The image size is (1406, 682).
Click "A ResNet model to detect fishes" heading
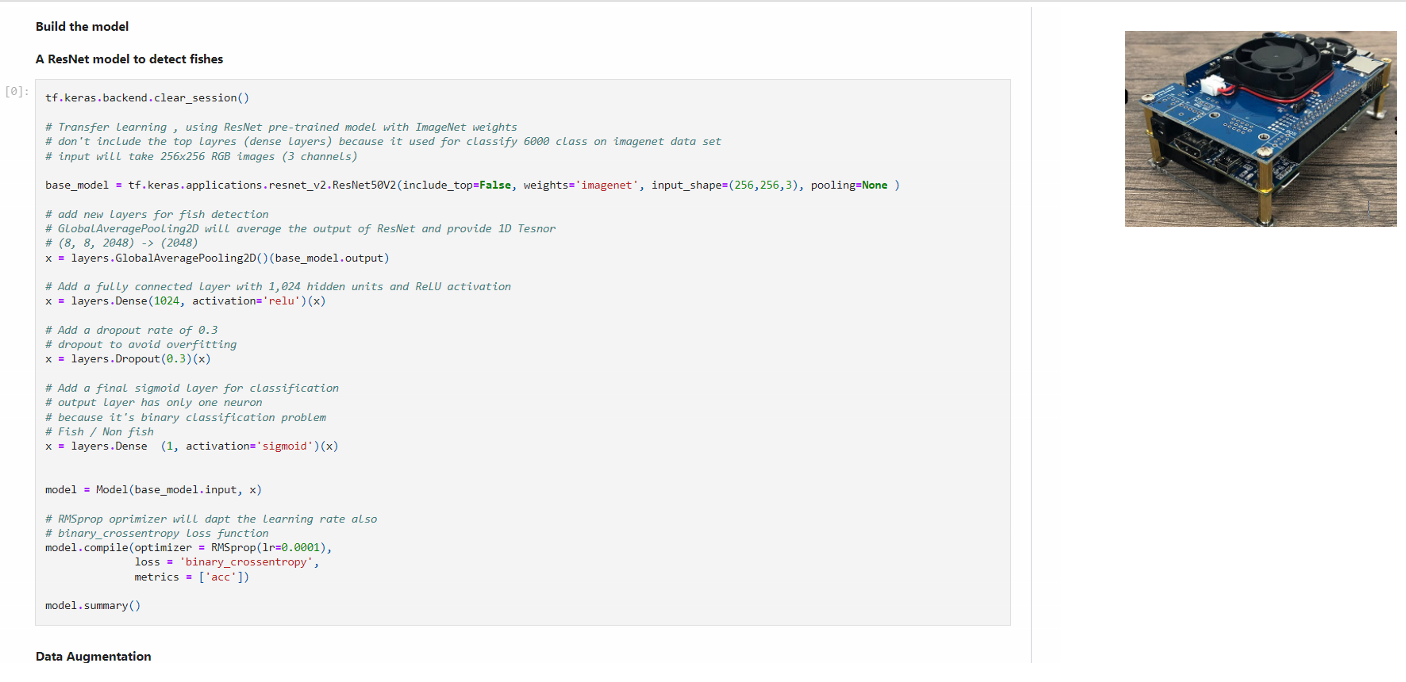point(129,59)
